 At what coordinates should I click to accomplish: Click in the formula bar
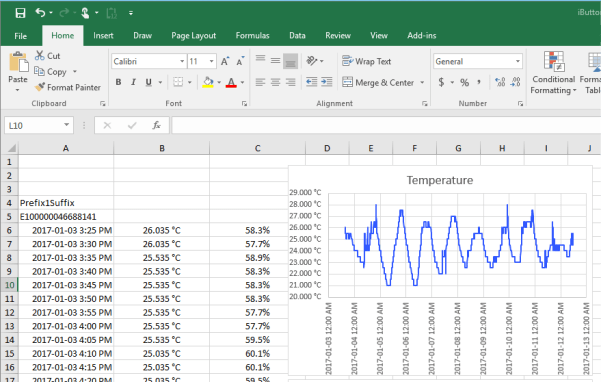coord(386,125)
